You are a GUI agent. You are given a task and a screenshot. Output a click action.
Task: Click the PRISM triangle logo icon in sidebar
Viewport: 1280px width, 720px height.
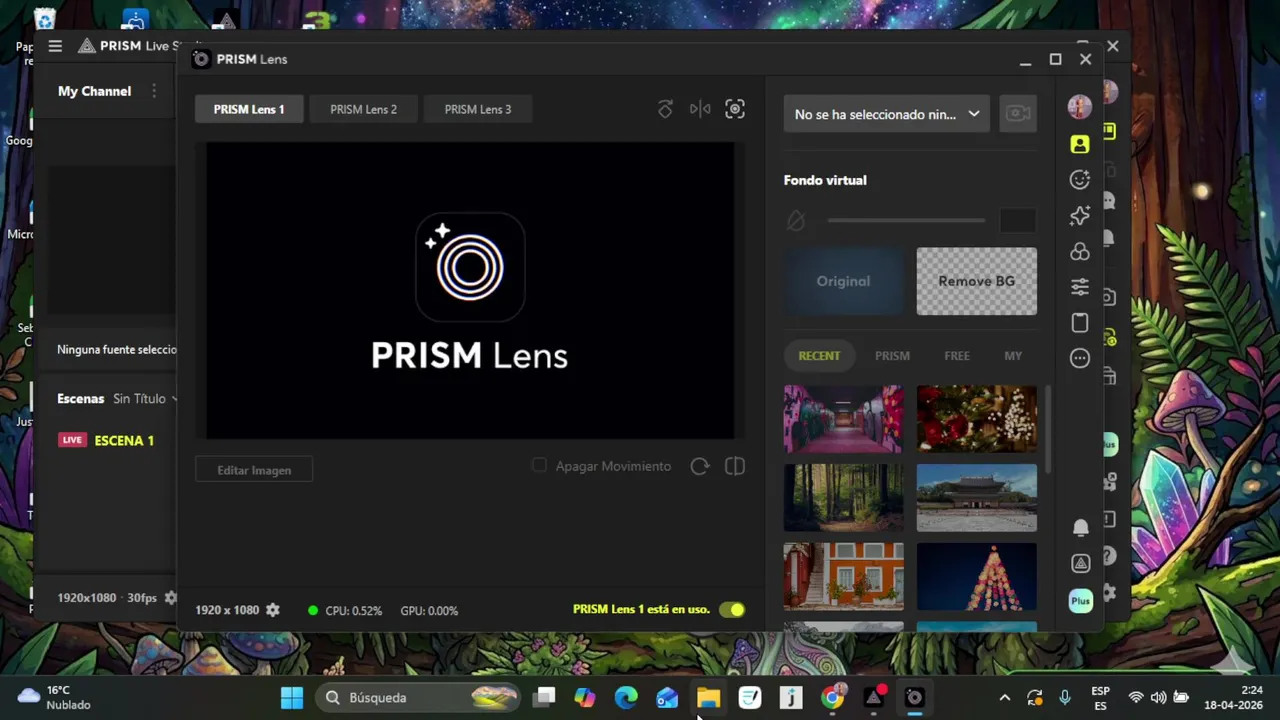[x=1080, y=563]
